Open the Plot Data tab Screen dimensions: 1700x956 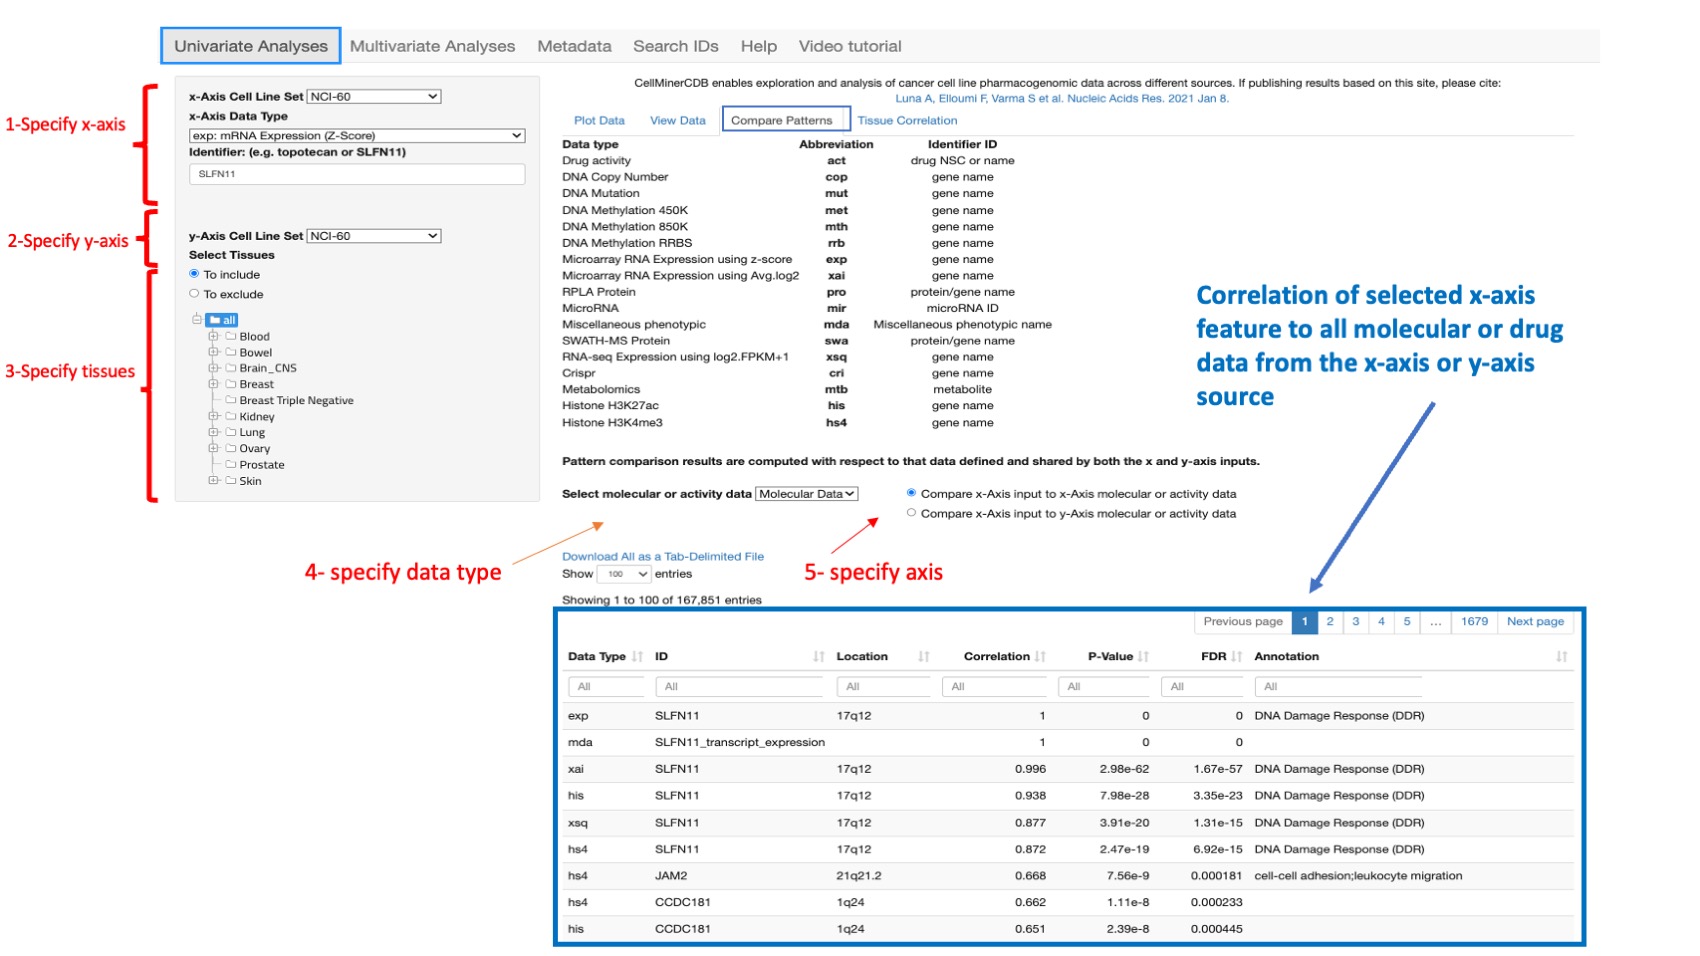(x=599, y=120)
